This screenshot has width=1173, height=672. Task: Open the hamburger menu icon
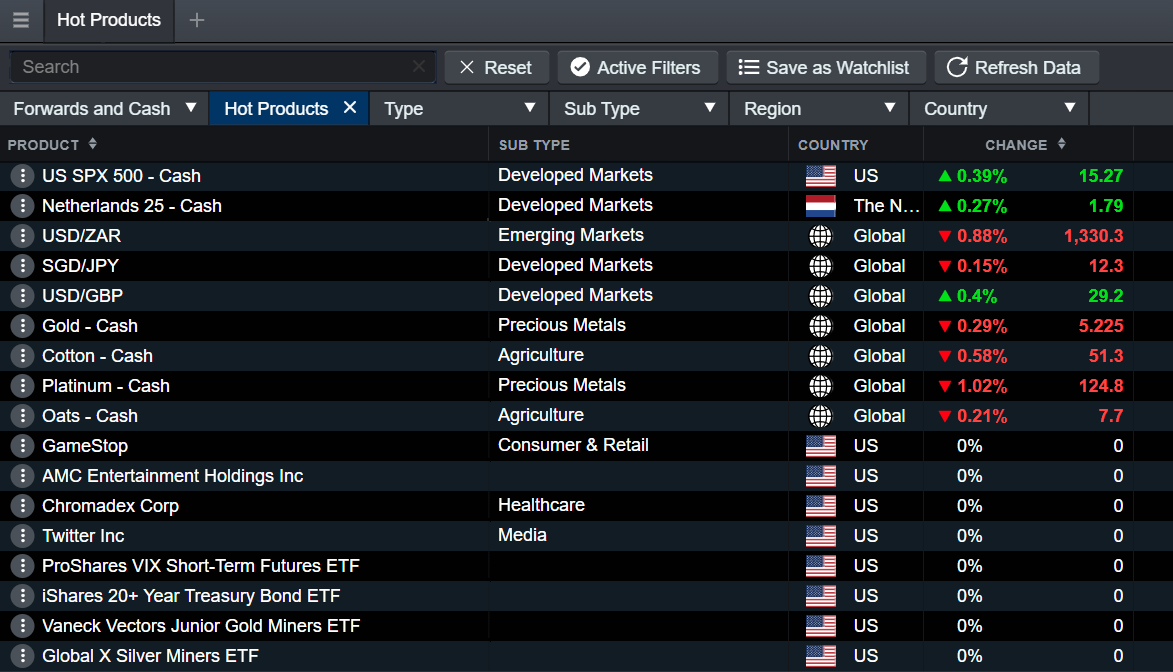click(21, 20)
